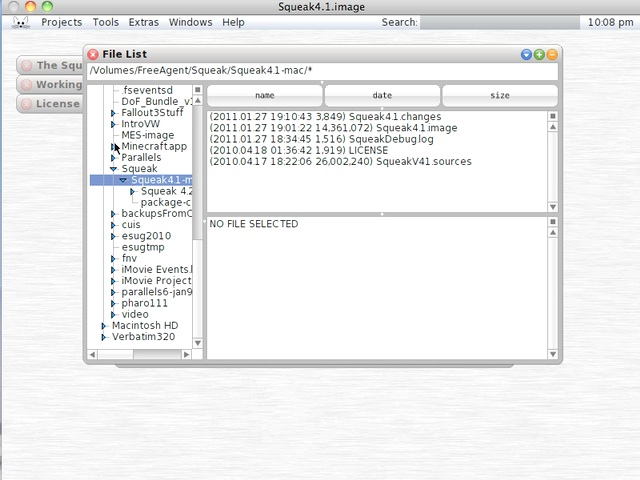Screen dimensions: 640x480
Task: Click the Squeak mouse logo icon
Action: tap(20, 22)
